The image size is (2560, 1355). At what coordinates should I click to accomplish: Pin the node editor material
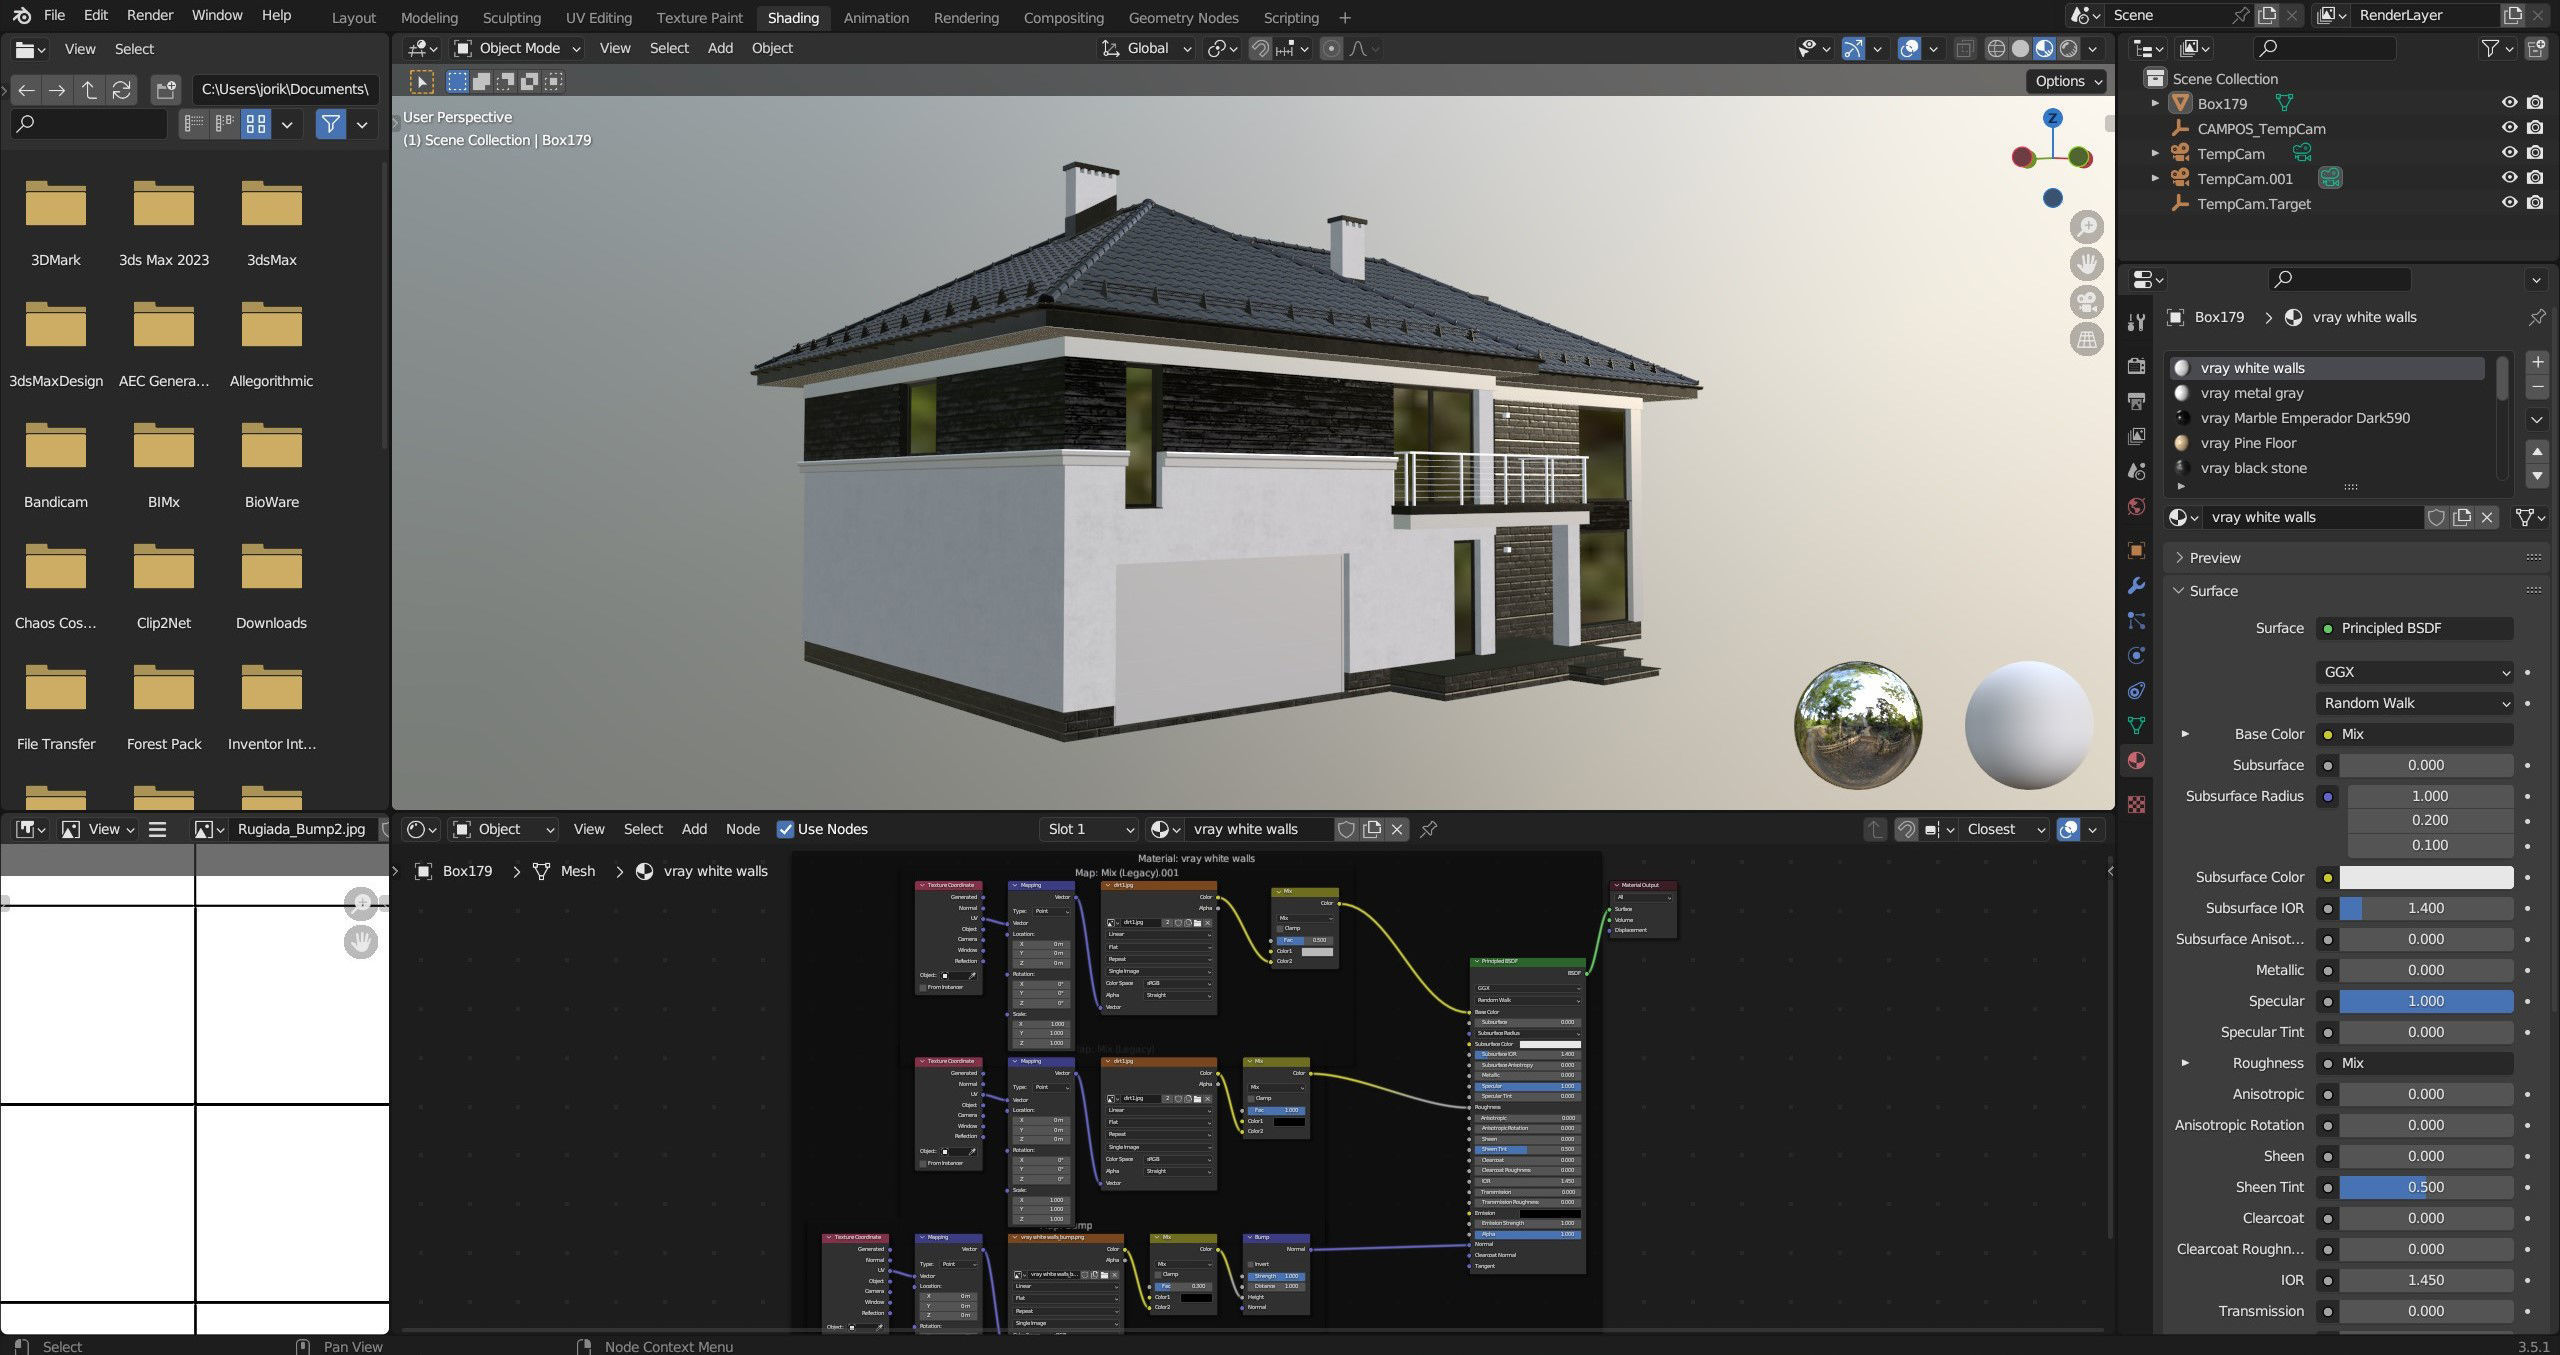(x=1428, y=829)
